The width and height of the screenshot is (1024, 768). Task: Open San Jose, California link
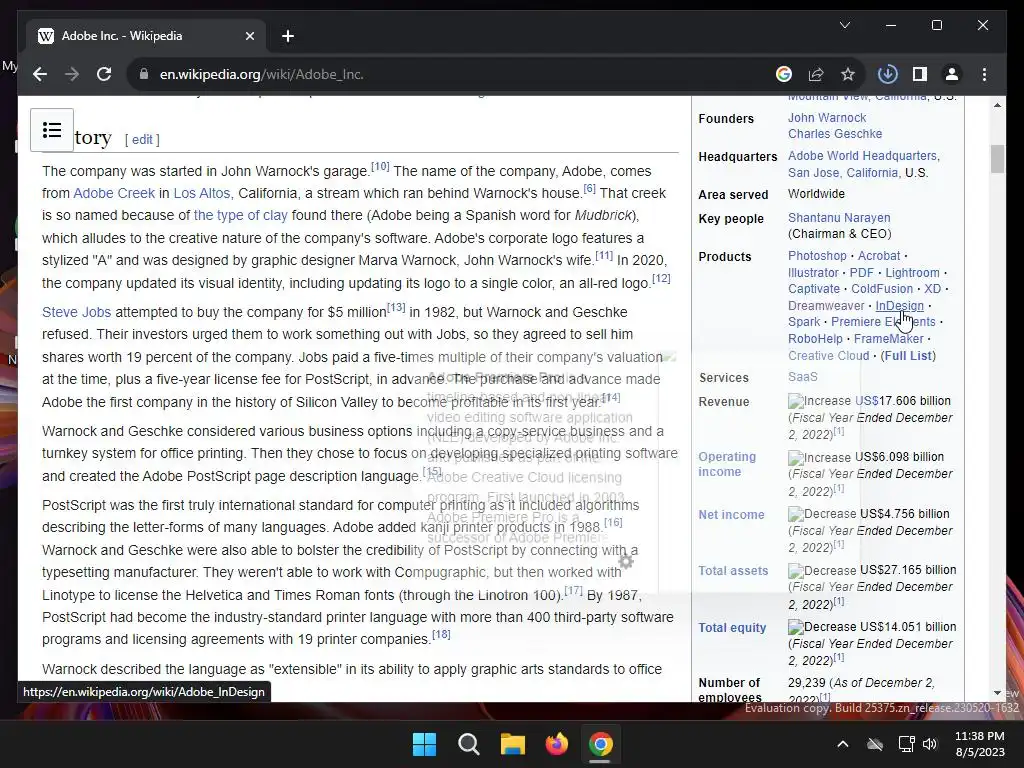(x=843, y=173)
